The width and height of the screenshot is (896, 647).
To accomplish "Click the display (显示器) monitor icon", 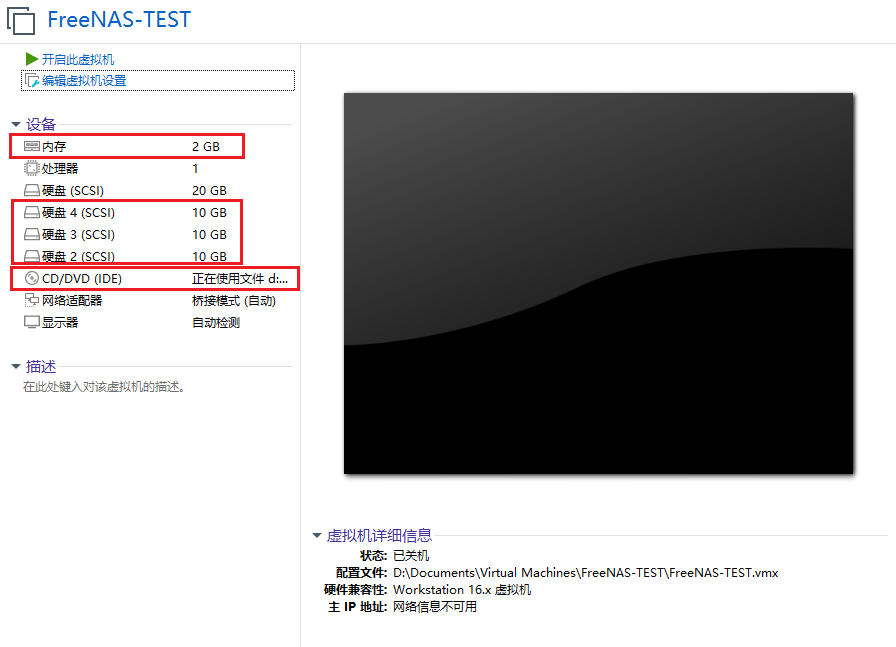I will pos(31,322).
